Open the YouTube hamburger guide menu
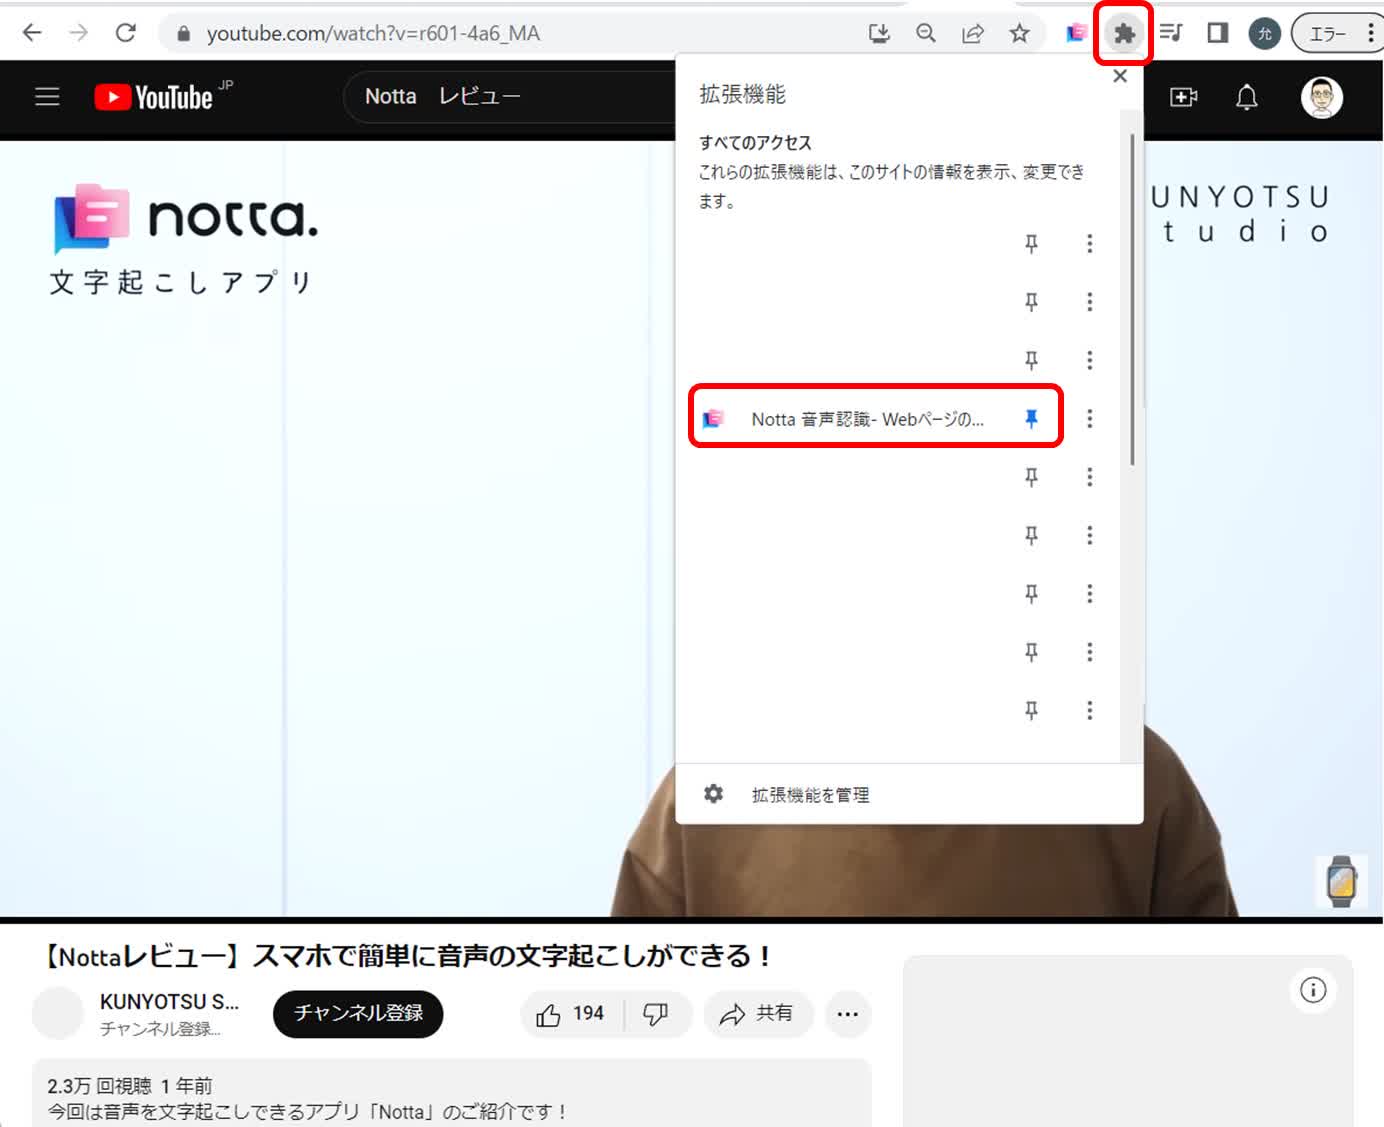The width and height of the screenshot is (1384, 1127). coord(47,97)
